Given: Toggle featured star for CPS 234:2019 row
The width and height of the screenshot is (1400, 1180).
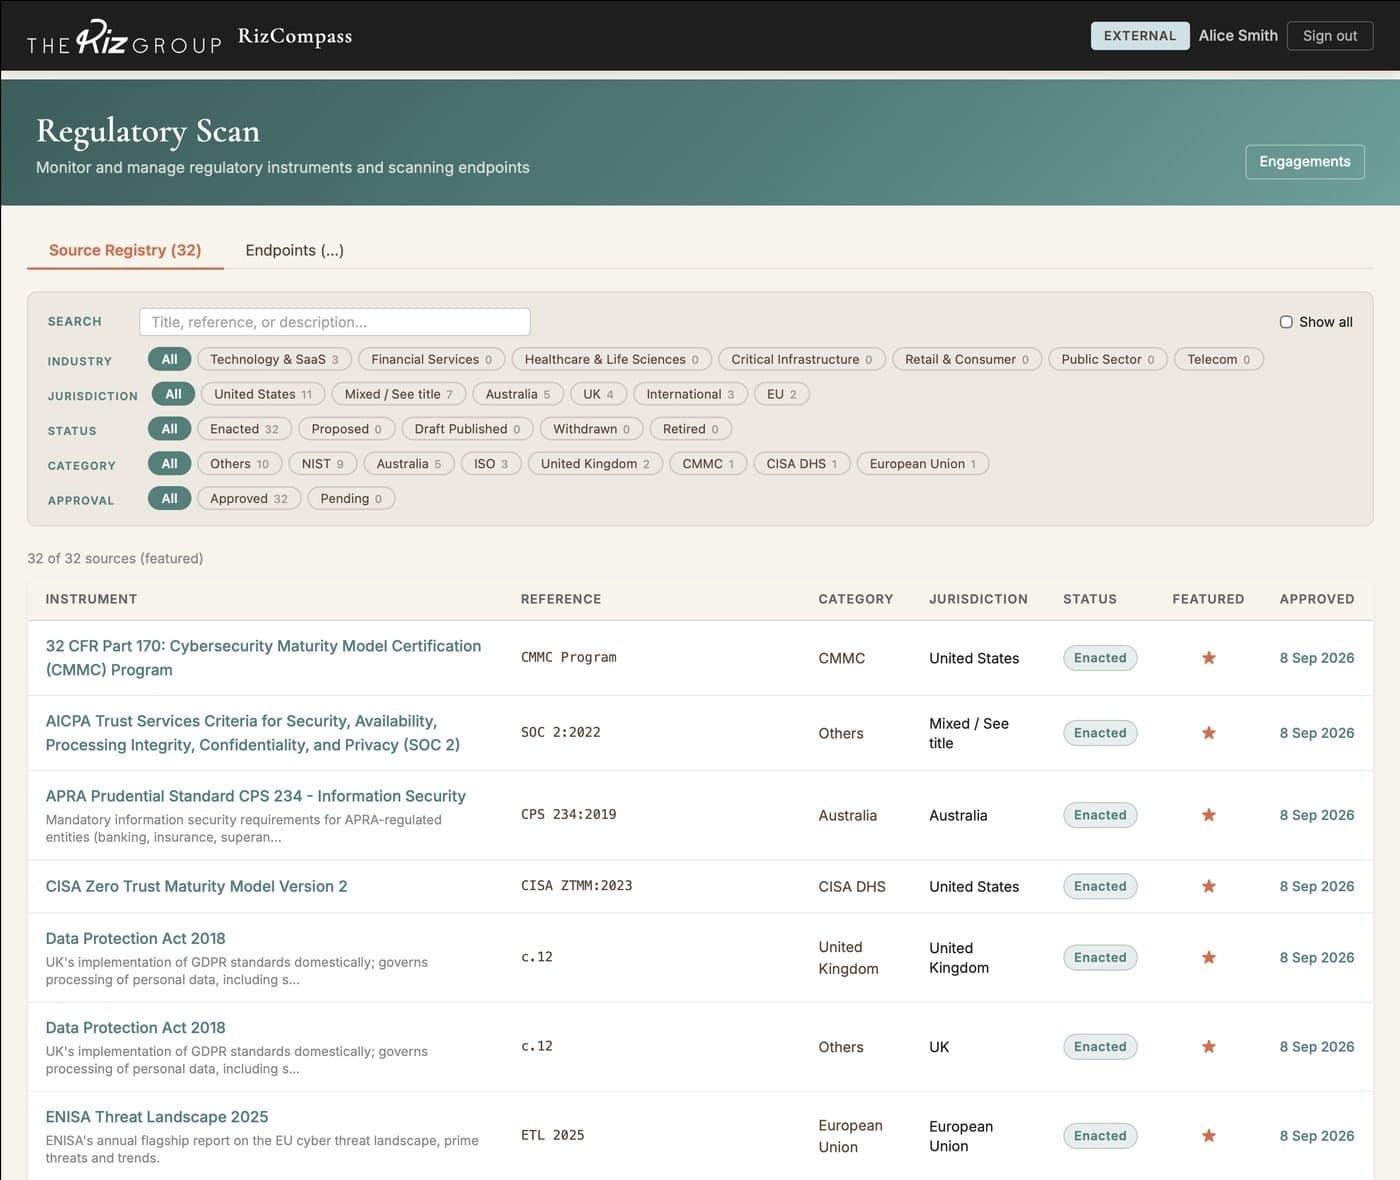Looking at the screenshot, I should [x=1208, y=815].
